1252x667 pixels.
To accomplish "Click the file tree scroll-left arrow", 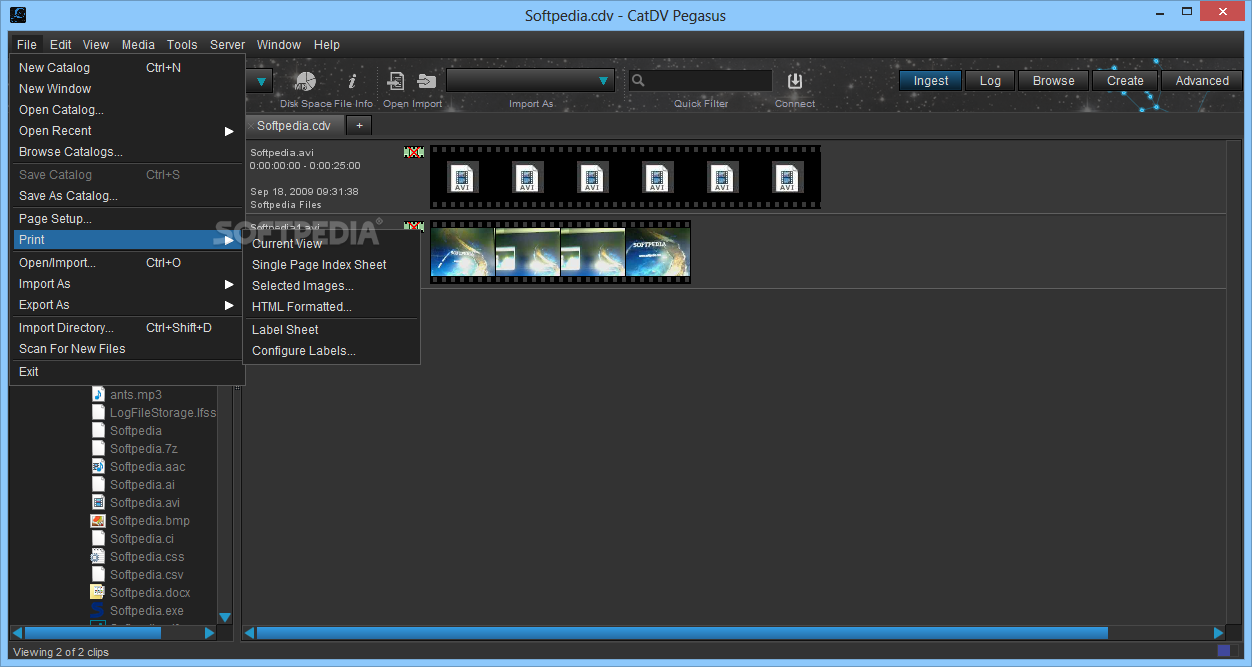I will [17, 633].
